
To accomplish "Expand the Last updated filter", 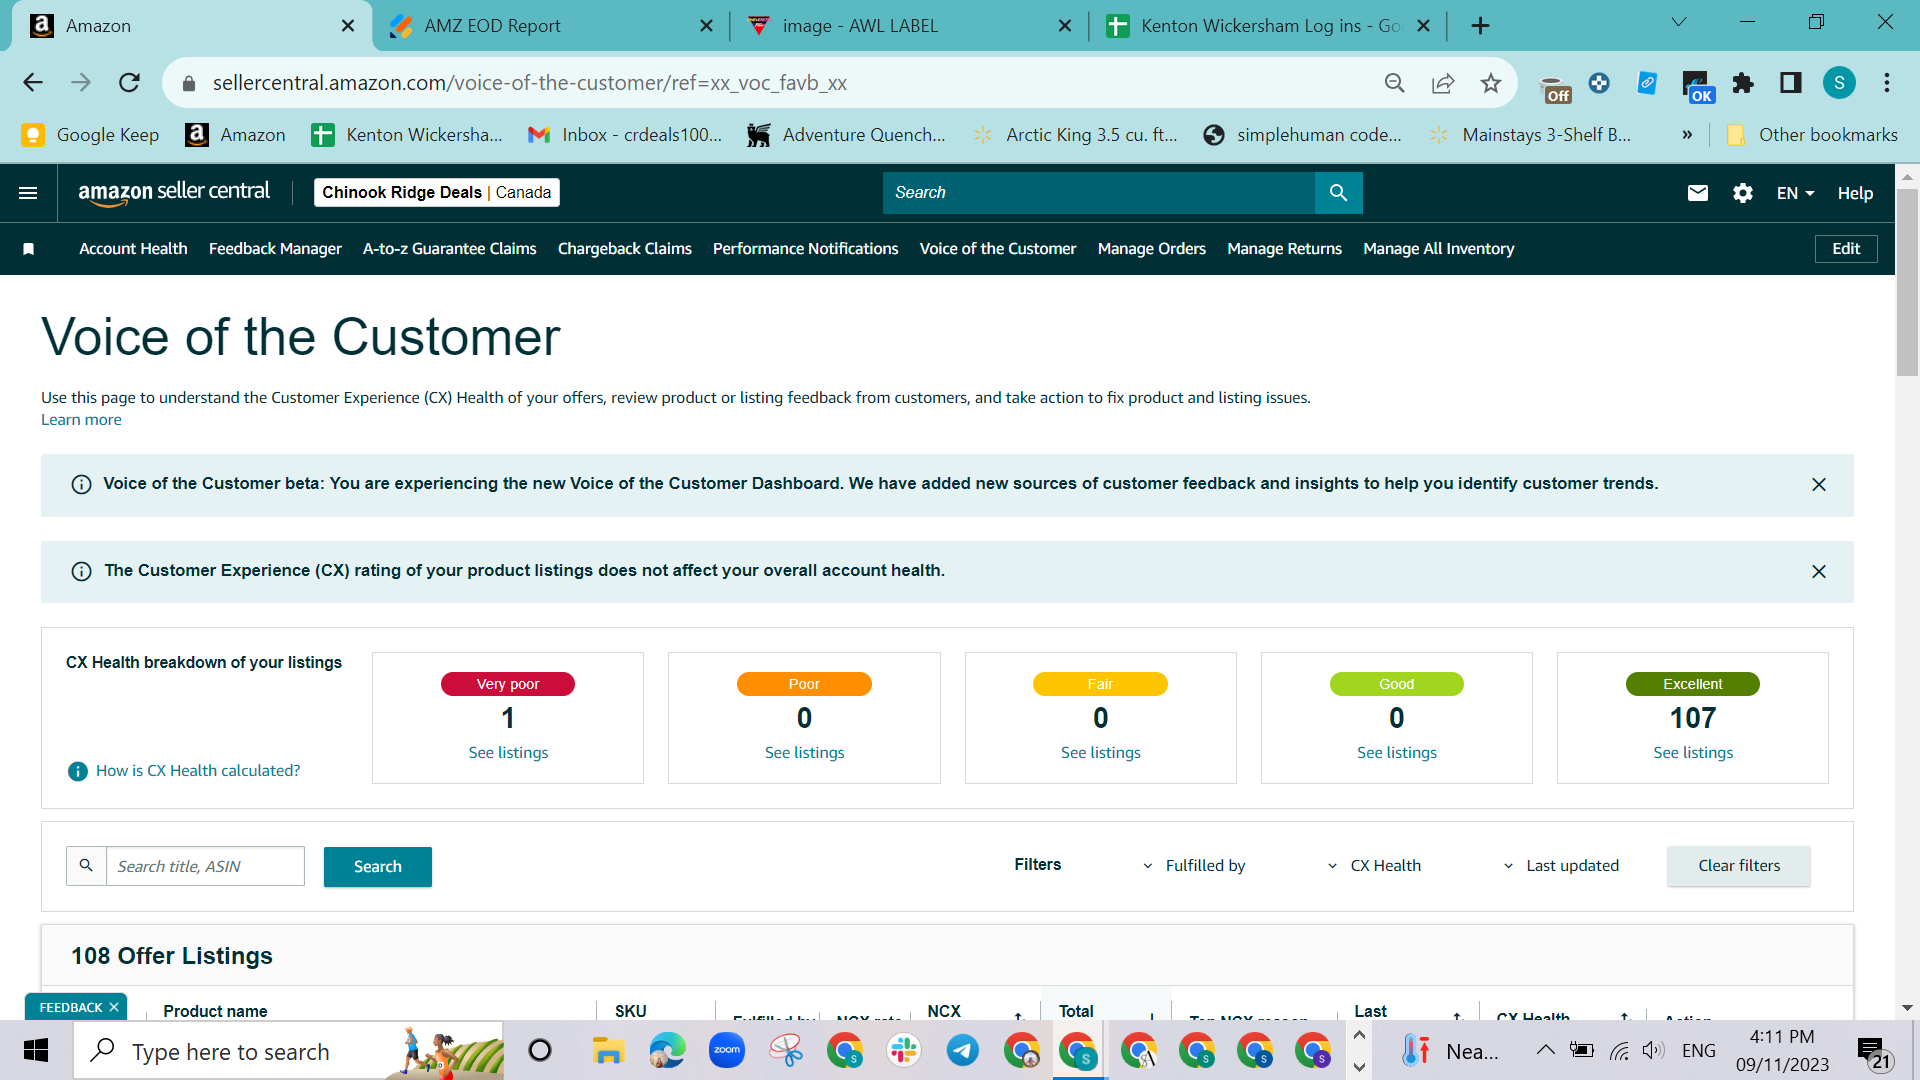I will (1561, 866).
